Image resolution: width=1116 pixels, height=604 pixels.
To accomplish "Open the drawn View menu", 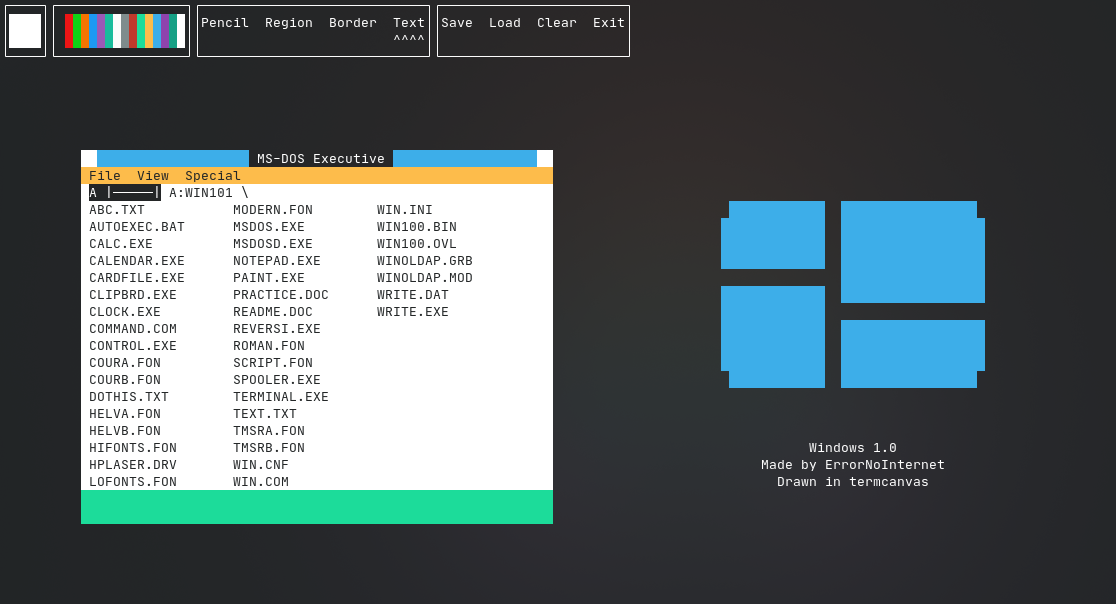I will point(153,176).
